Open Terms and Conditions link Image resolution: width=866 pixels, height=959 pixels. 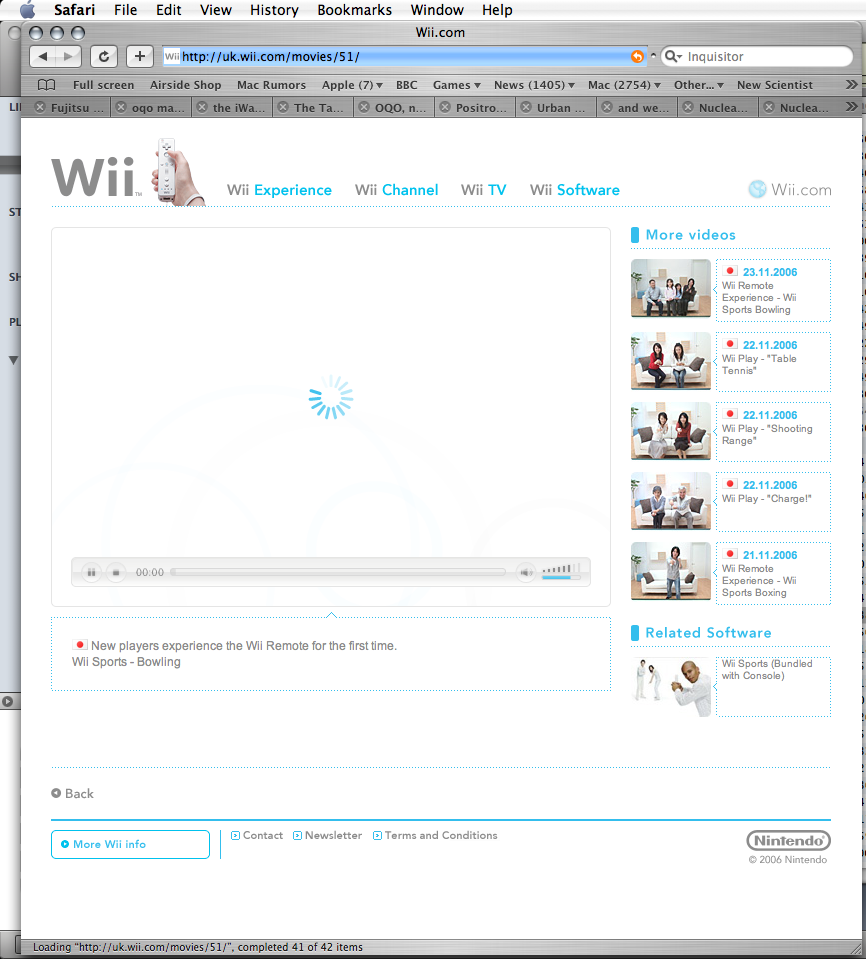[x=435, y=835]
